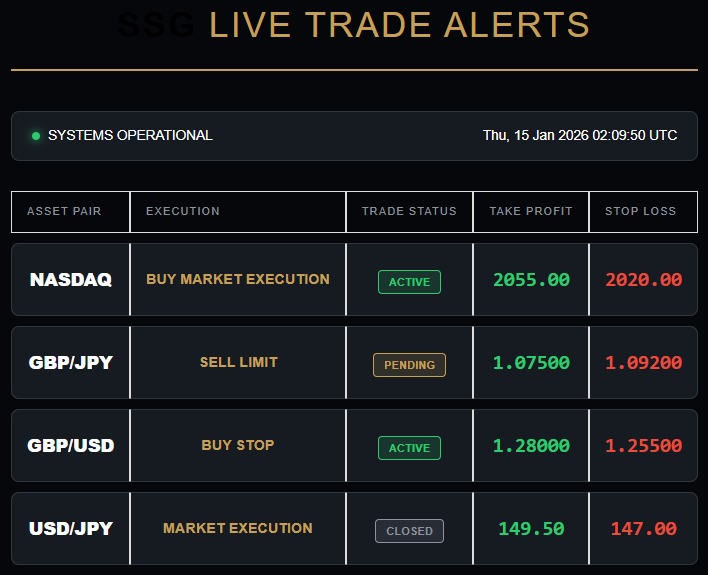Select the Take Profit column header
The height and width of the screenshot is (575, 708).
(531, 211)
